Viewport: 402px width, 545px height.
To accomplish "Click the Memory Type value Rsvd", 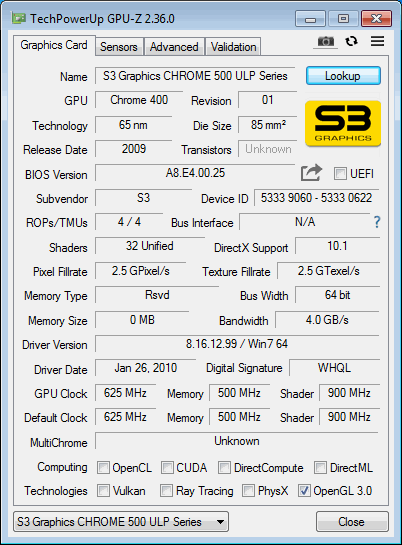I will point(157,295).
